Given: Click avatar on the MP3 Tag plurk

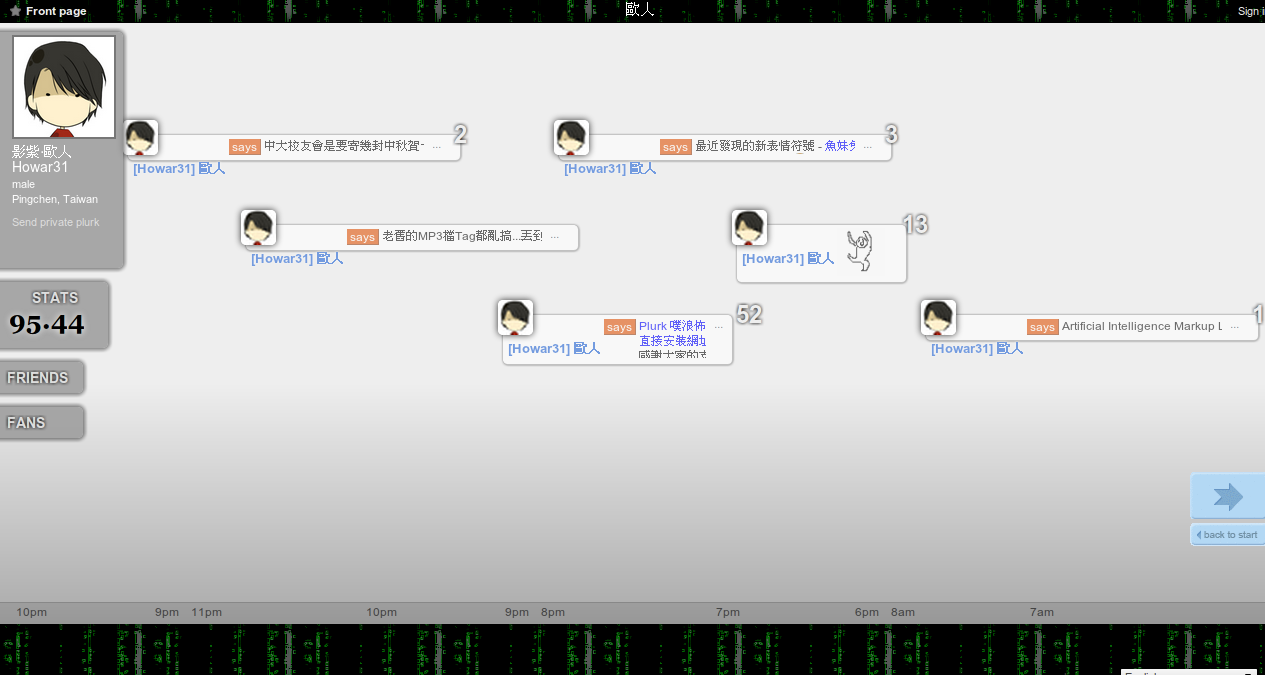Looking at the screenshot, I should click(258, 228).
